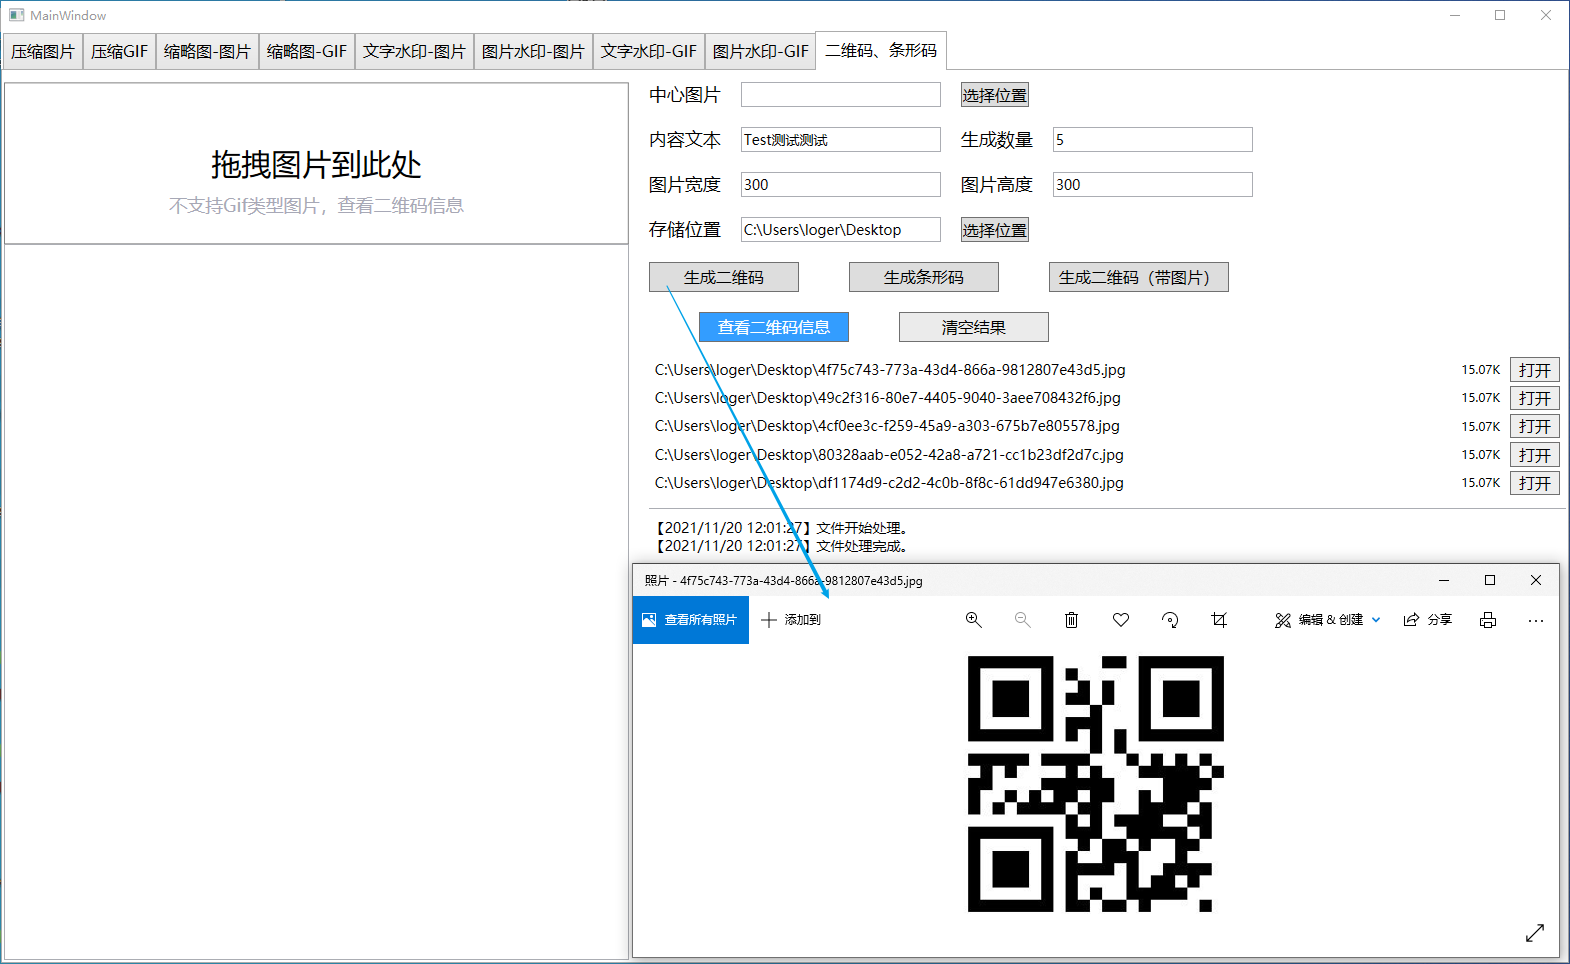Open the df1174d9 file with 打开
Screen dimensions: 1570x964
click(1535, 483)
